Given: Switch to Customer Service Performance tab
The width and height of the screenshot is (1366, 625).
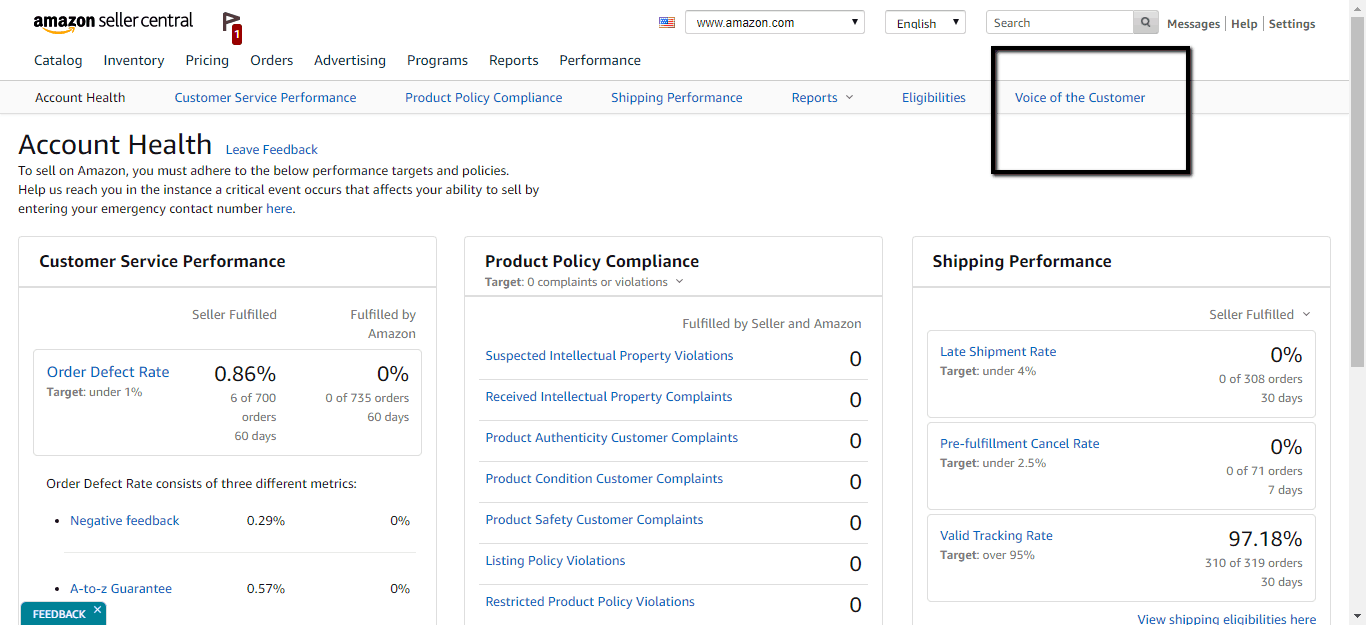Looking at the screenshot, I should point(265,98).
